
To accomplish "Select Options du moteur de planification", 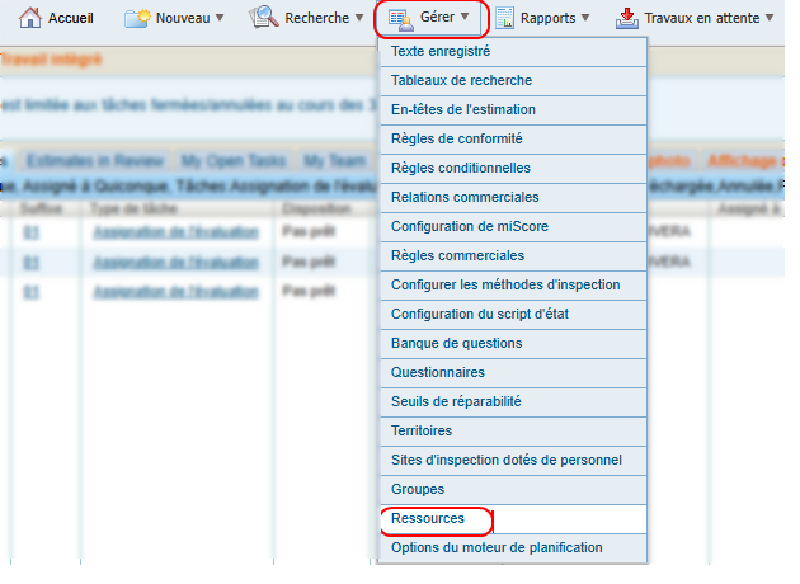I will click(x=496, y=548).
